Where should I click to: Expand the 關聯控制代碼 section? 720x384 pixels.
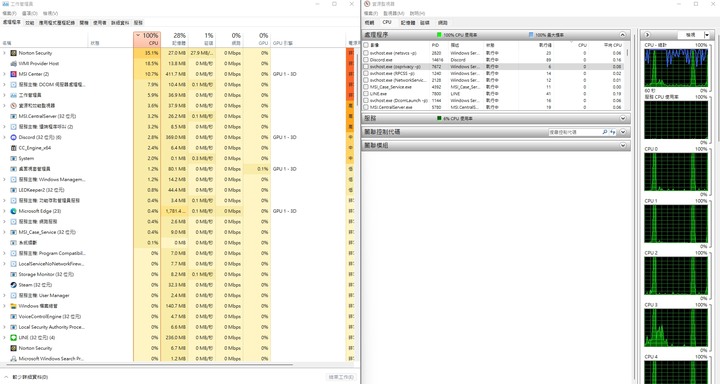coord(623,132)
